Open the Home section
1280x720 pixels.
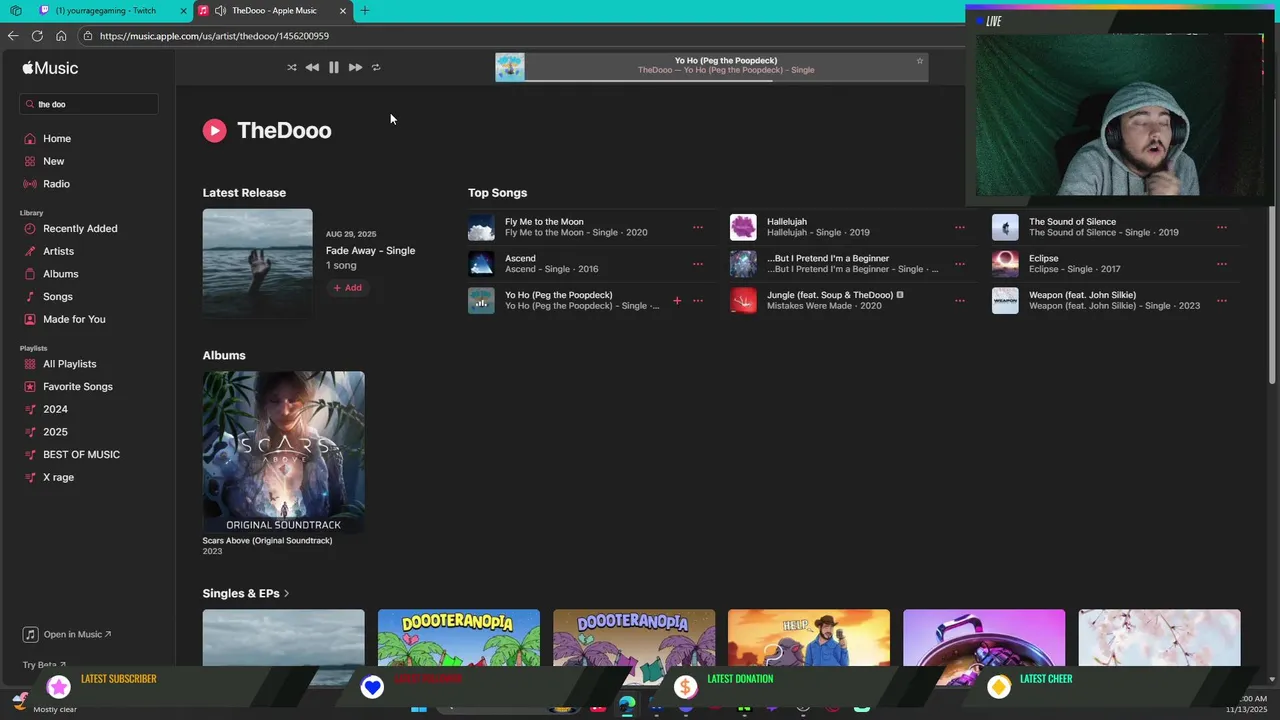pyautogui.click(x=57, y=138)
